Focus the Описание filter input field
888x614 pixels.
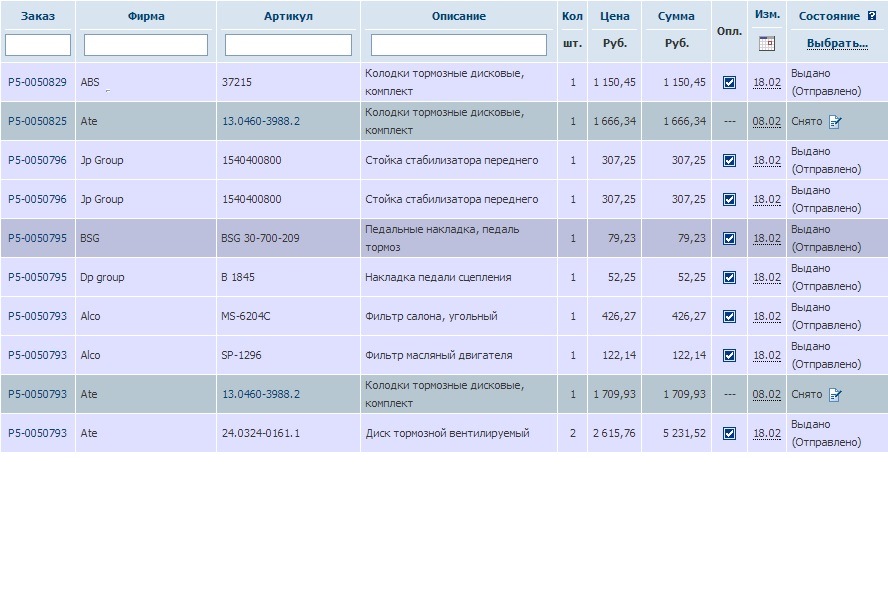(459, 45)
